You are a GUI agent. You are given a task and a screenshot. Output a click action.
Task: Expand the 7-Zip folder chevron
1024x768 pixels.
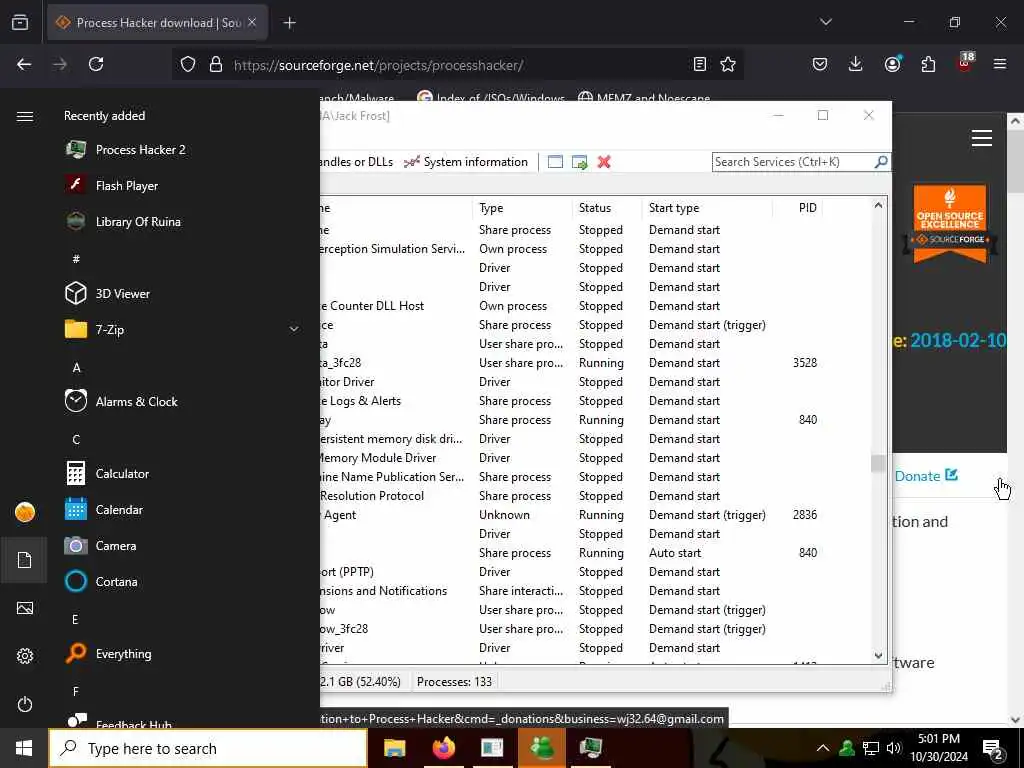(x=294, y=329)
